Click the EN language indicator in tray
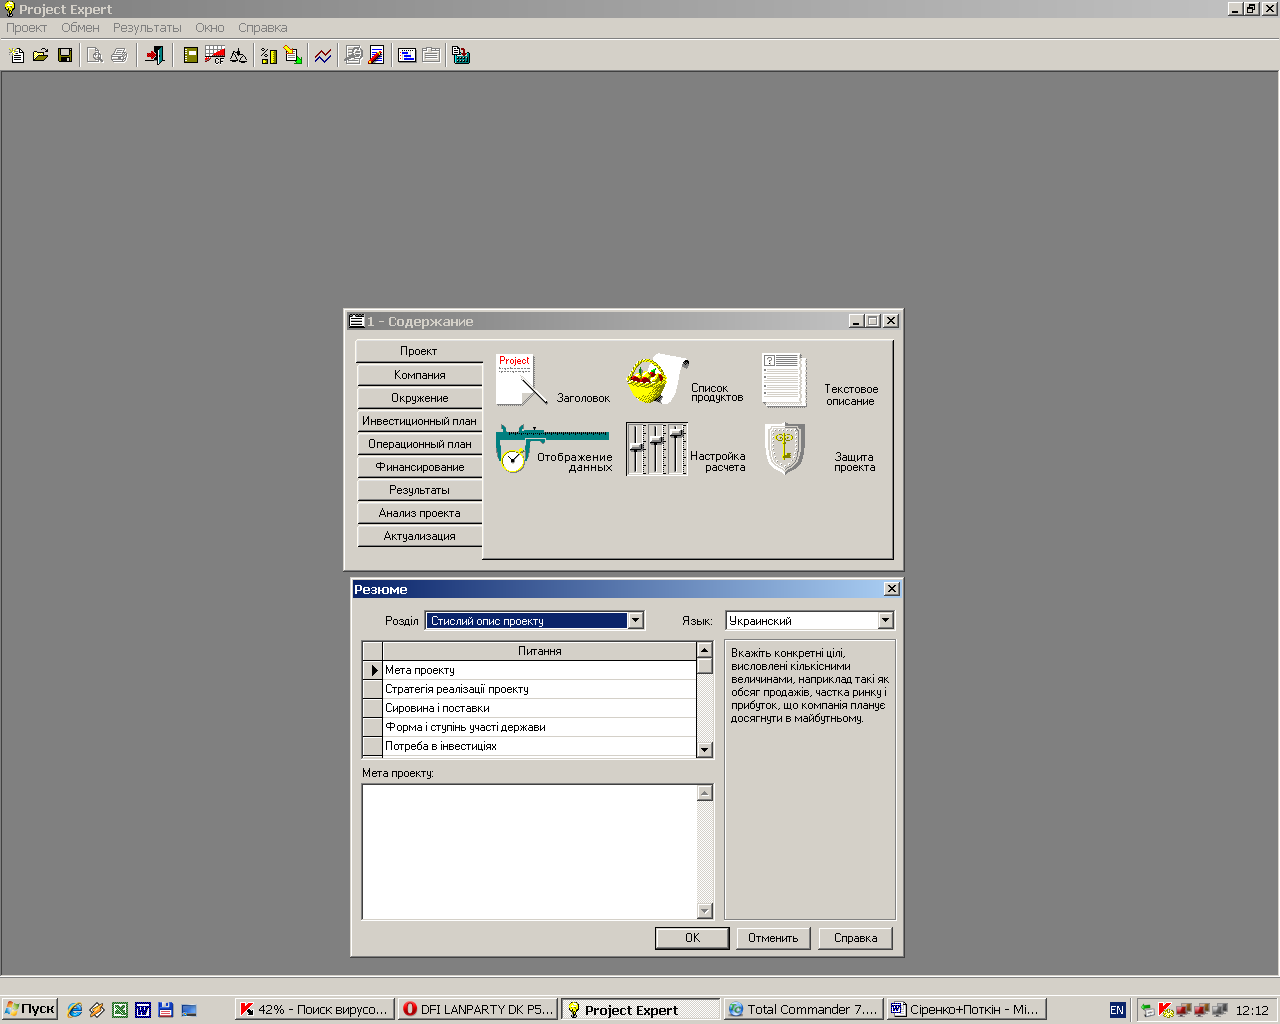Viewport: 1280px width, 1024px height. coord(1117,1010)
